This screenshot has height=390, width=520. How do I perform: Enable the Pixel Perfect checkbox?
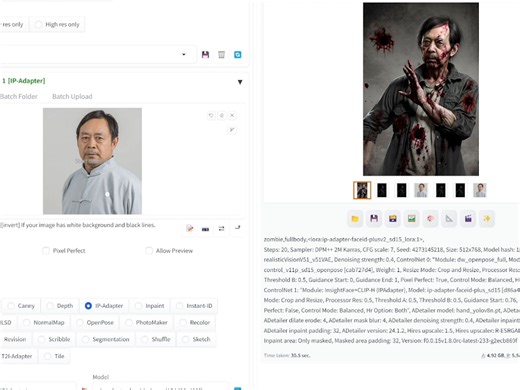[46, 251]
